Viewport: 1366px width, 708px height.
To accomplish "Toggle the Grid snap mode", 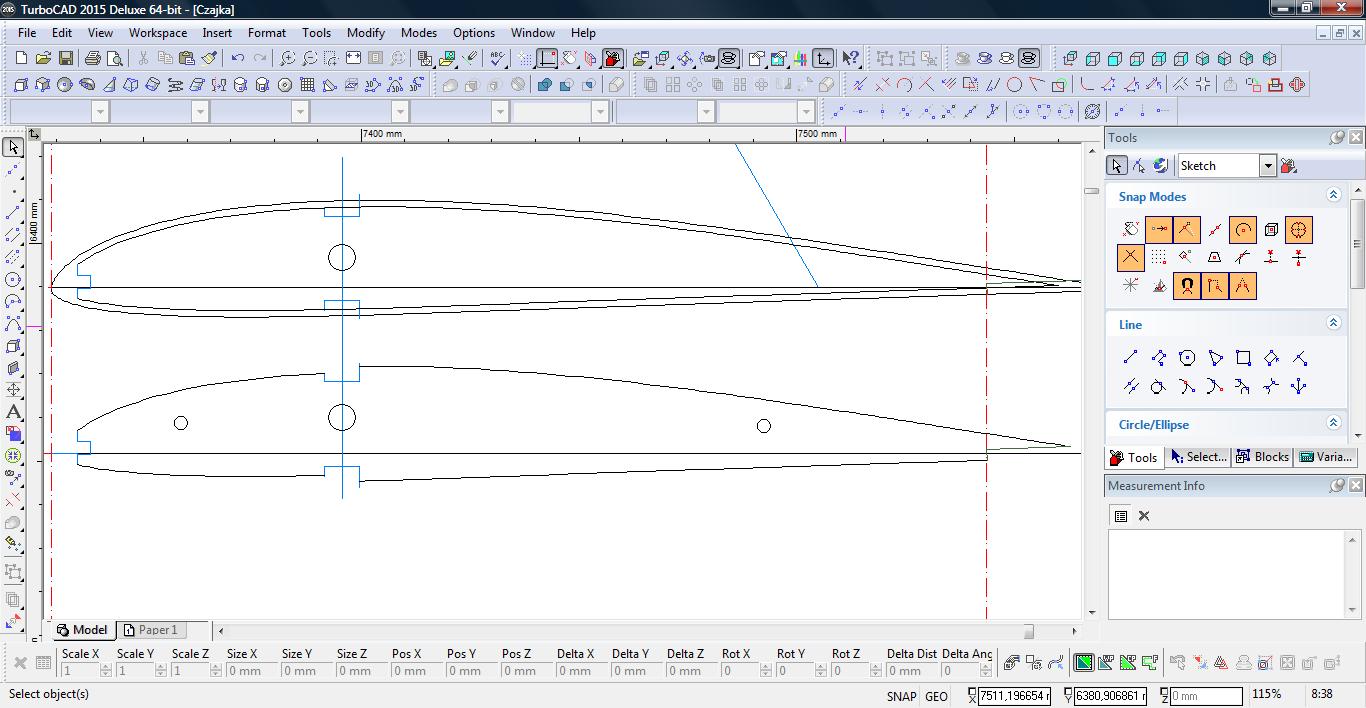I will click(x=1158, y=258).
